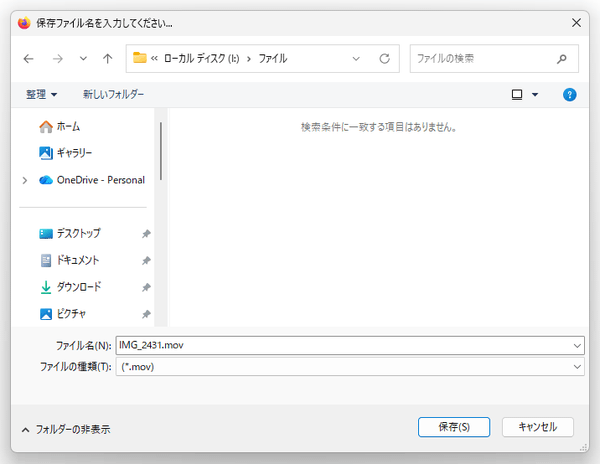Change the view layout icon
The image size is (600, 464).
517,94
